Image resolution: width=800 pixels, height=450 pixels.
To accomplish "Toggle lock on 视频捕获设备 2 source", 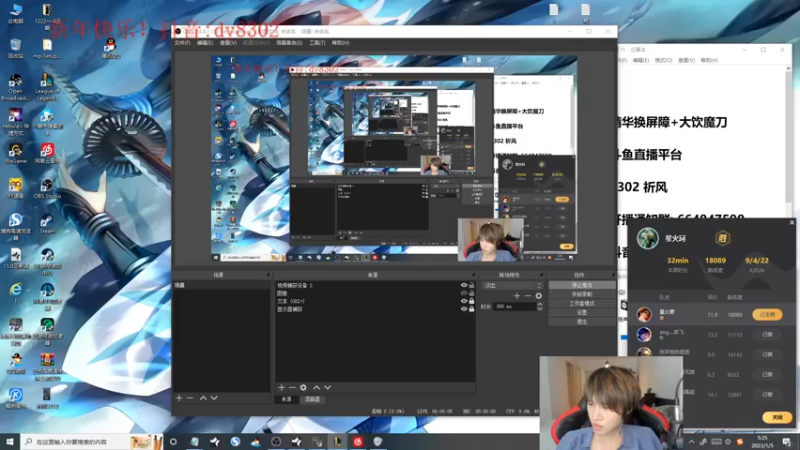I will tap(471, 285).
